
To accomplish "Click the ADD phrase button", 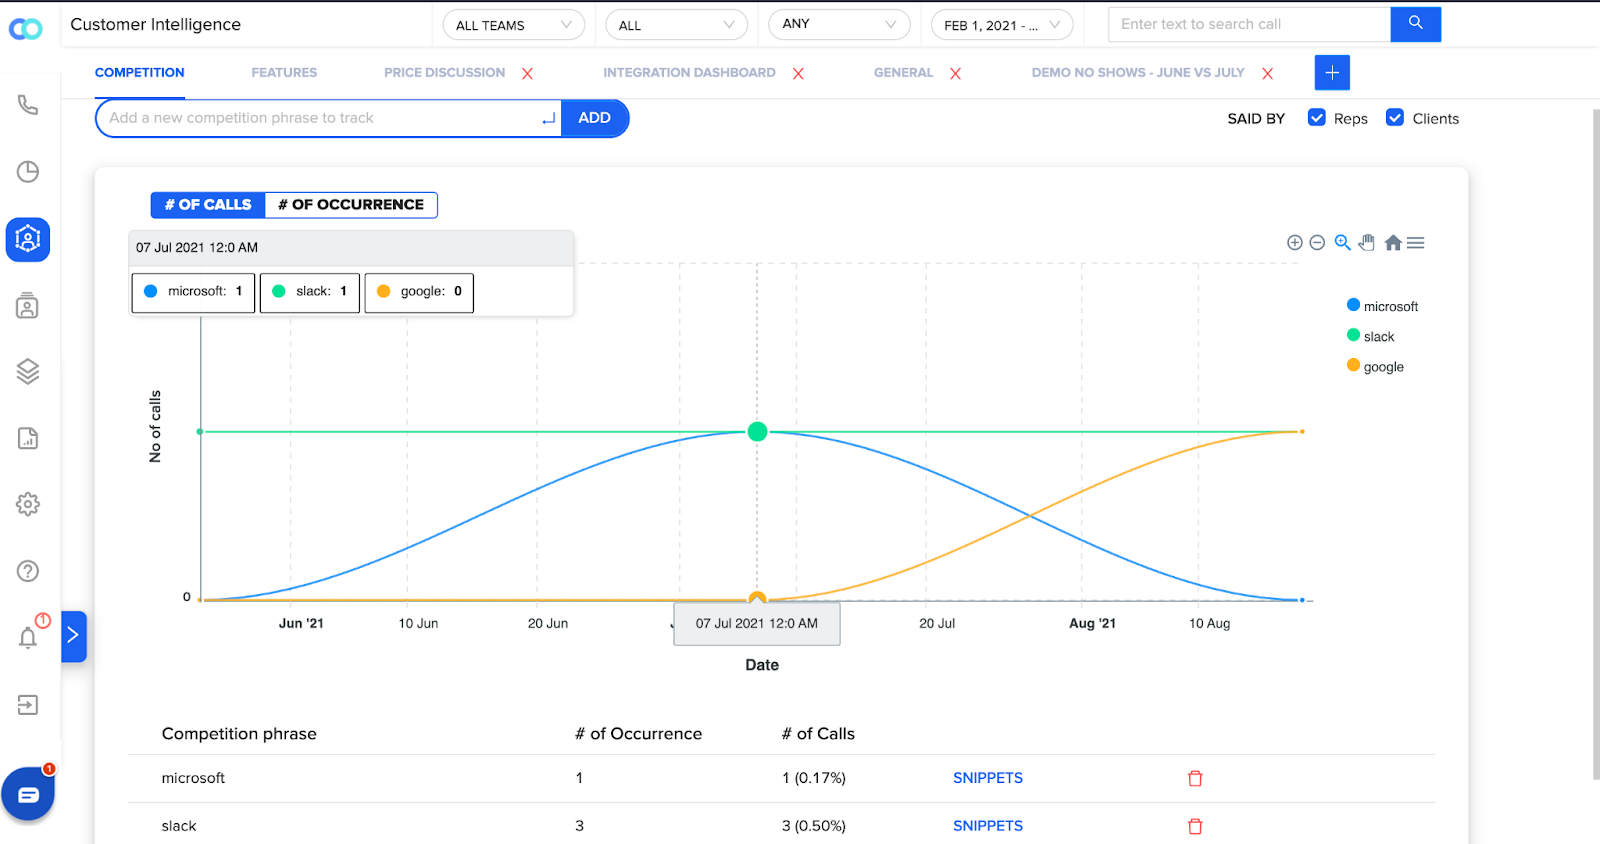I will [x=595, y=118].
